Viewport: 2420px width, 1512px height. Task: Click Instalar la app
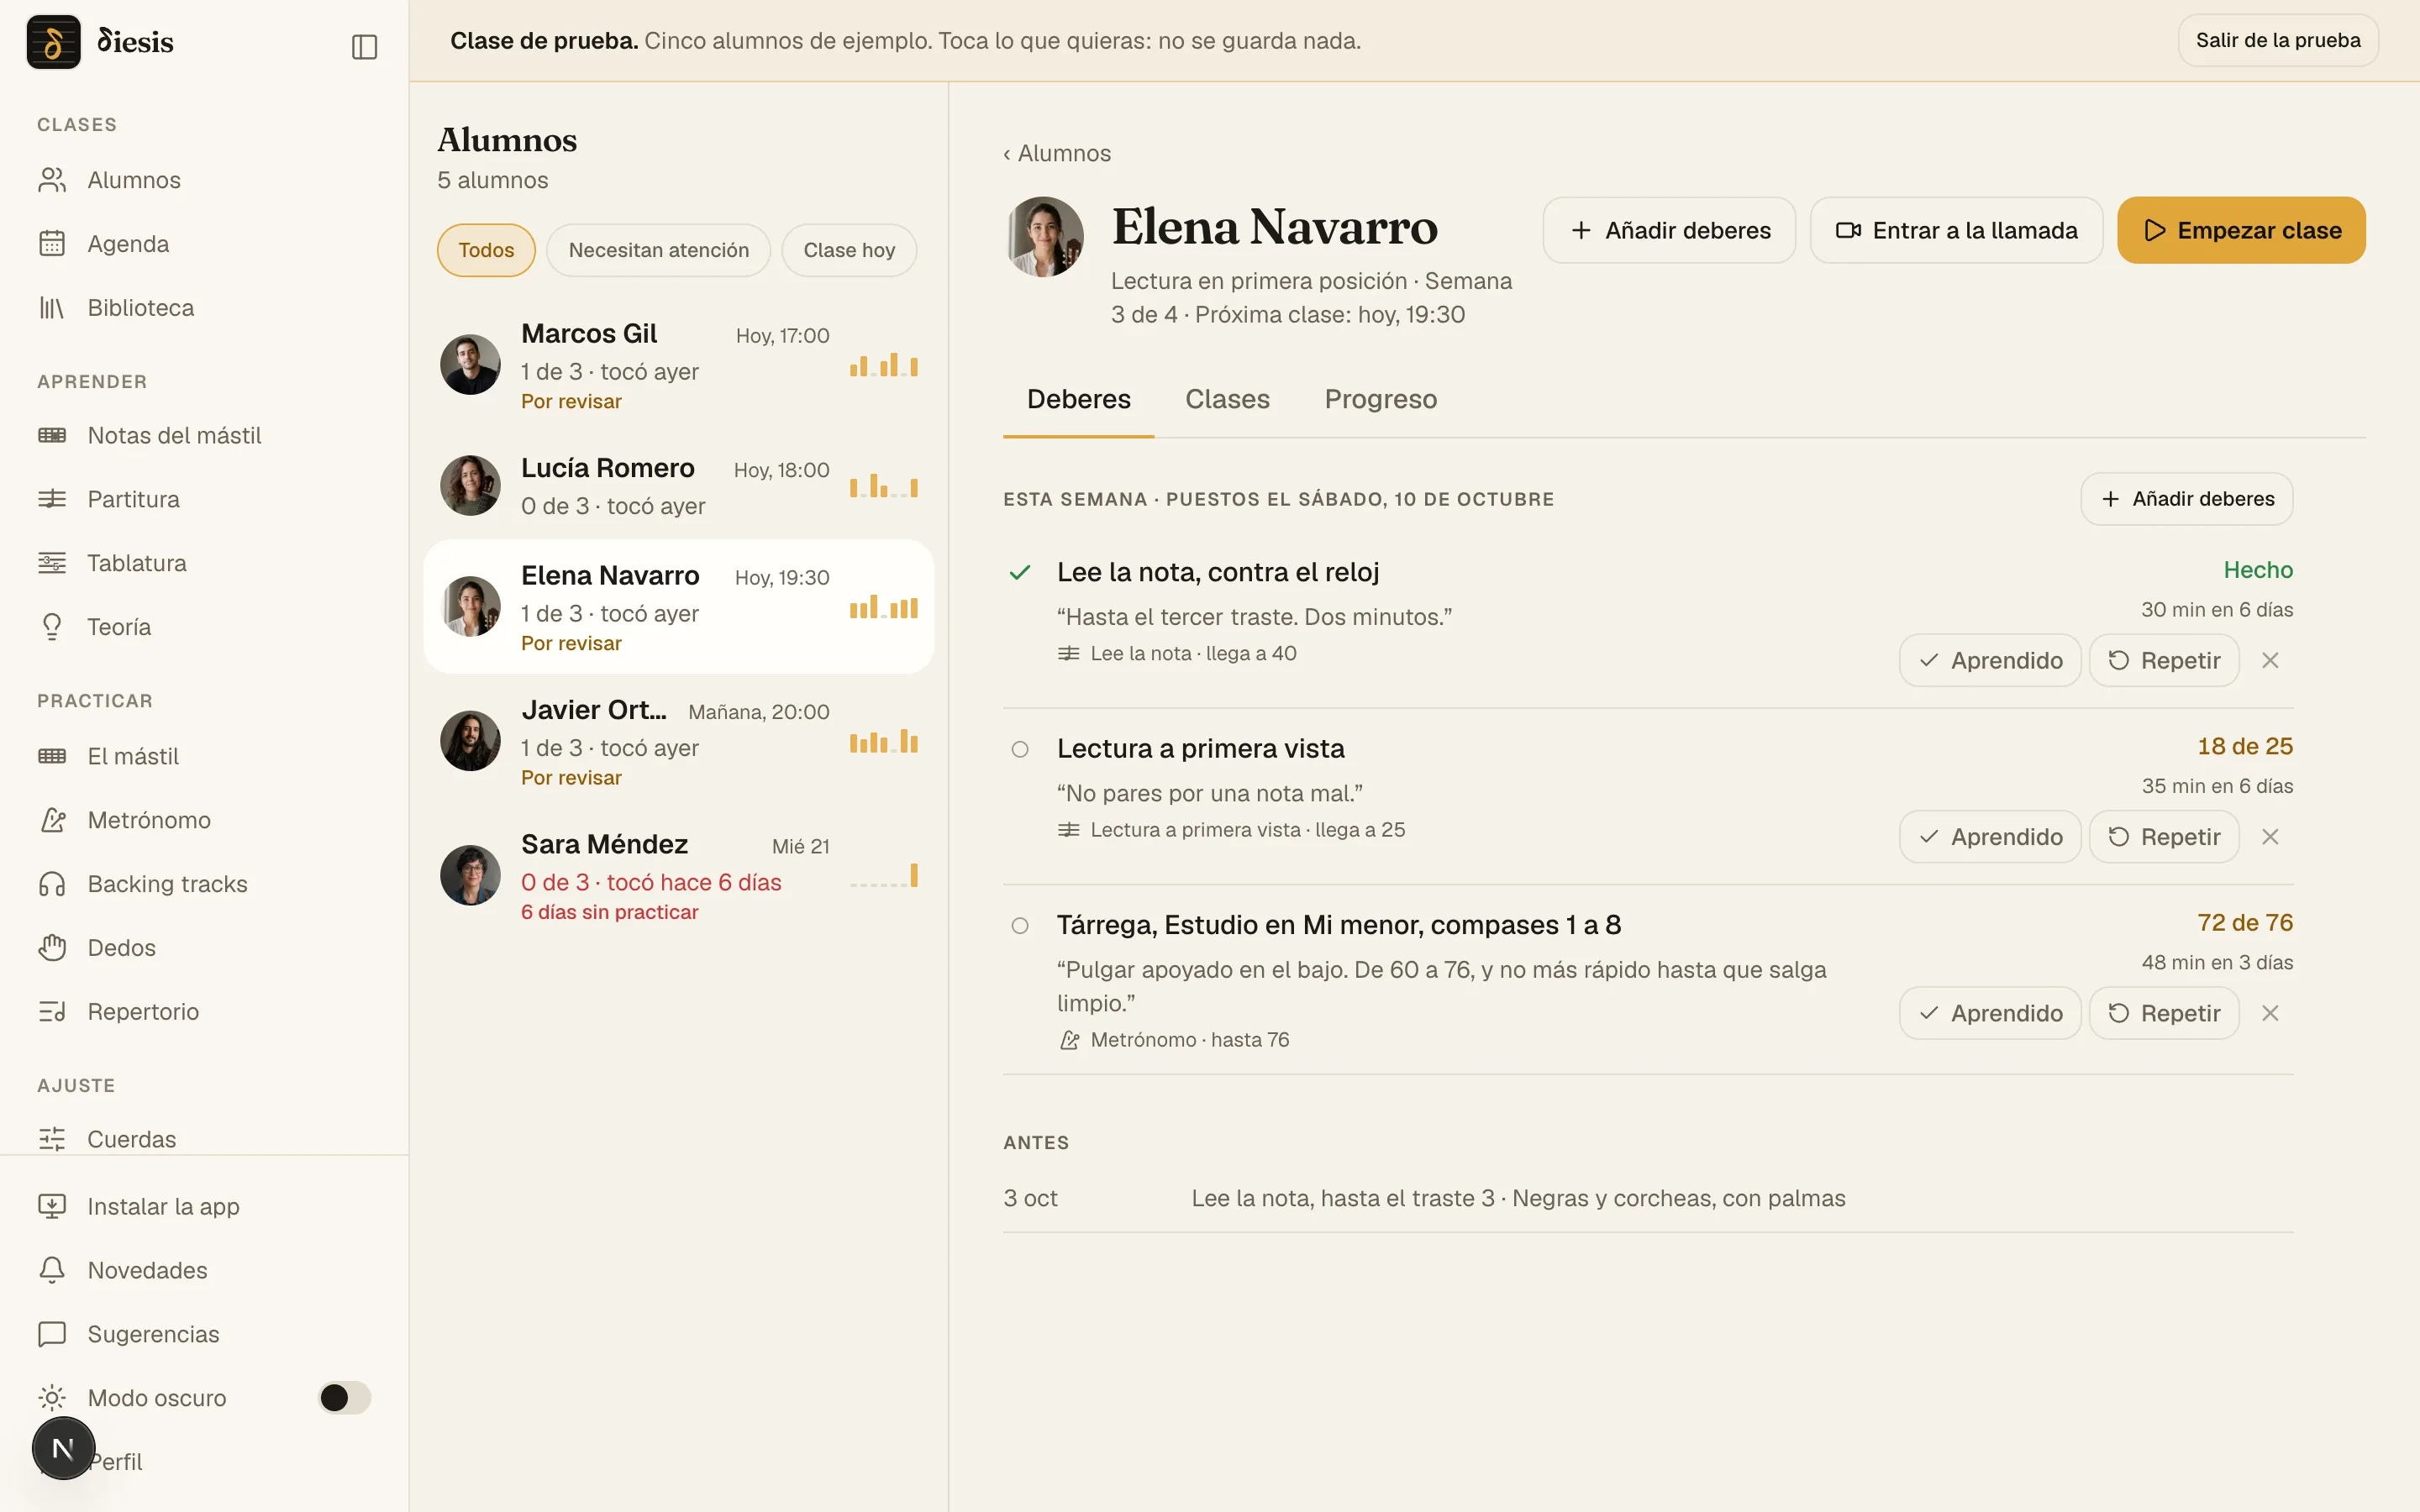203,1206
